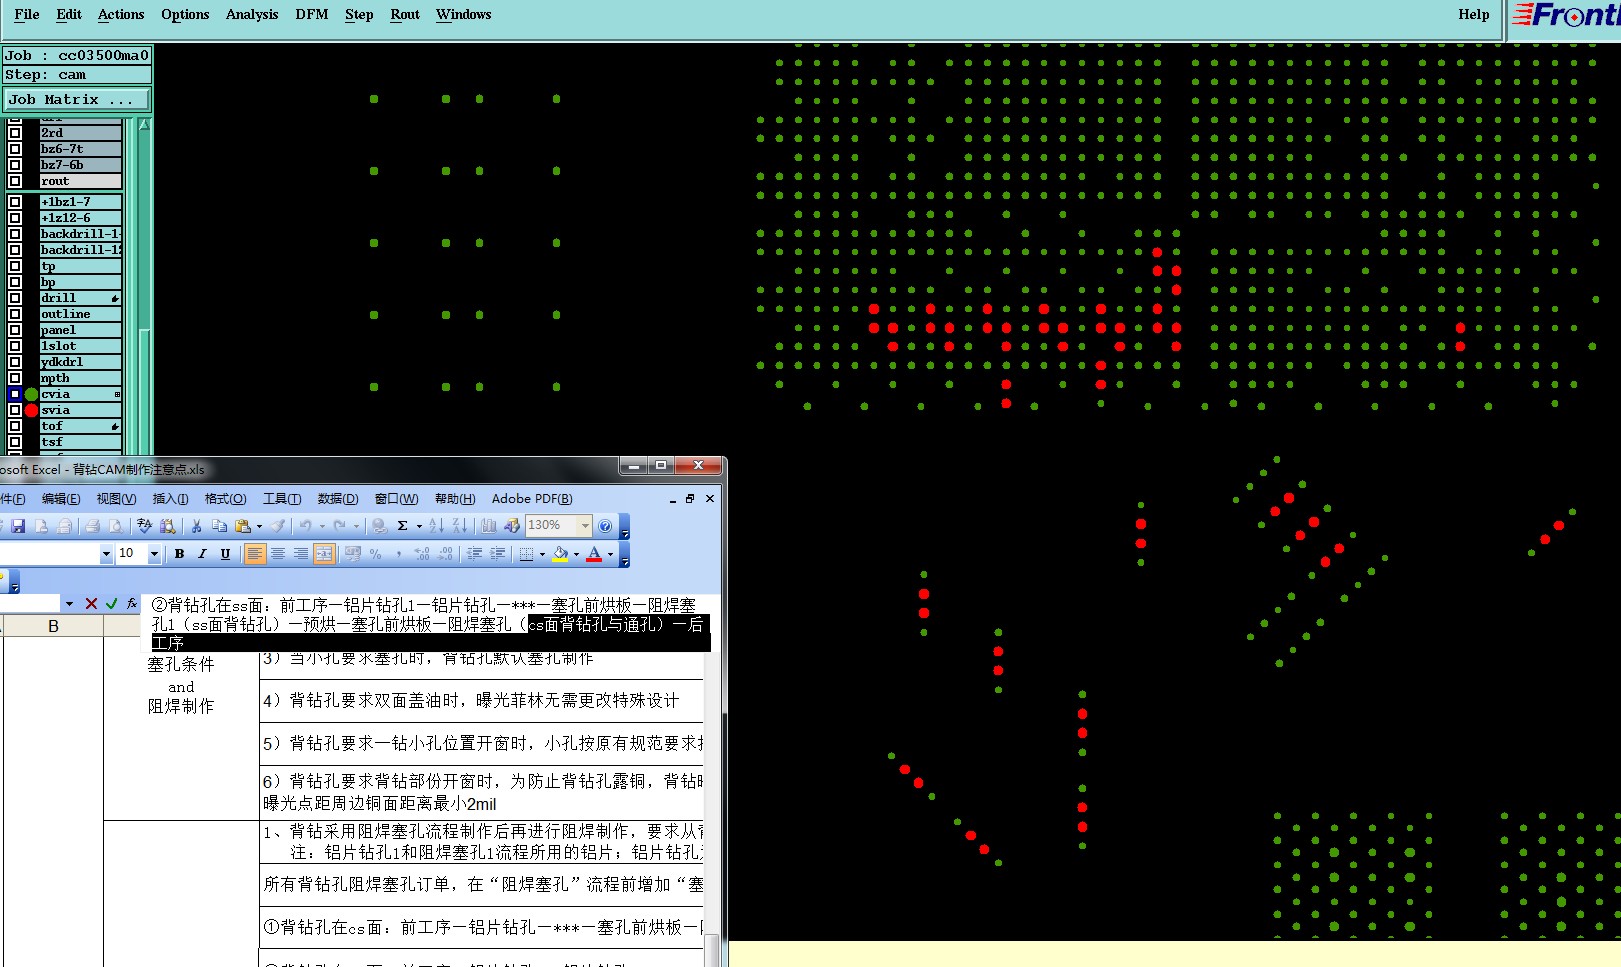Open Print Preview in Excel toolbar
This screenshot has width=1621, height=967.
click(116, 526)
